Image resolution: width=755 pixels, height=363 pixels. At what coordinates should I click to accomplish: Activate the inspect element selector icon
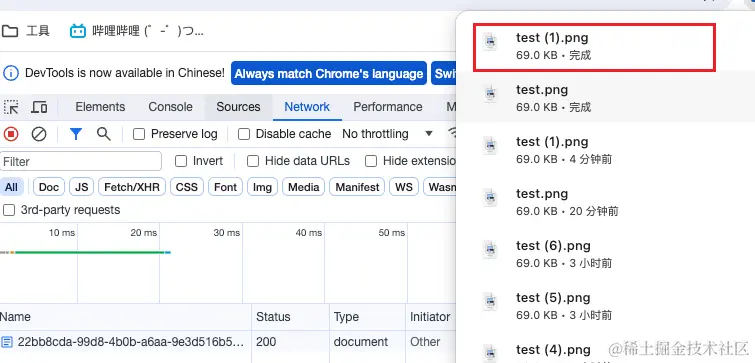pos(11,107)
